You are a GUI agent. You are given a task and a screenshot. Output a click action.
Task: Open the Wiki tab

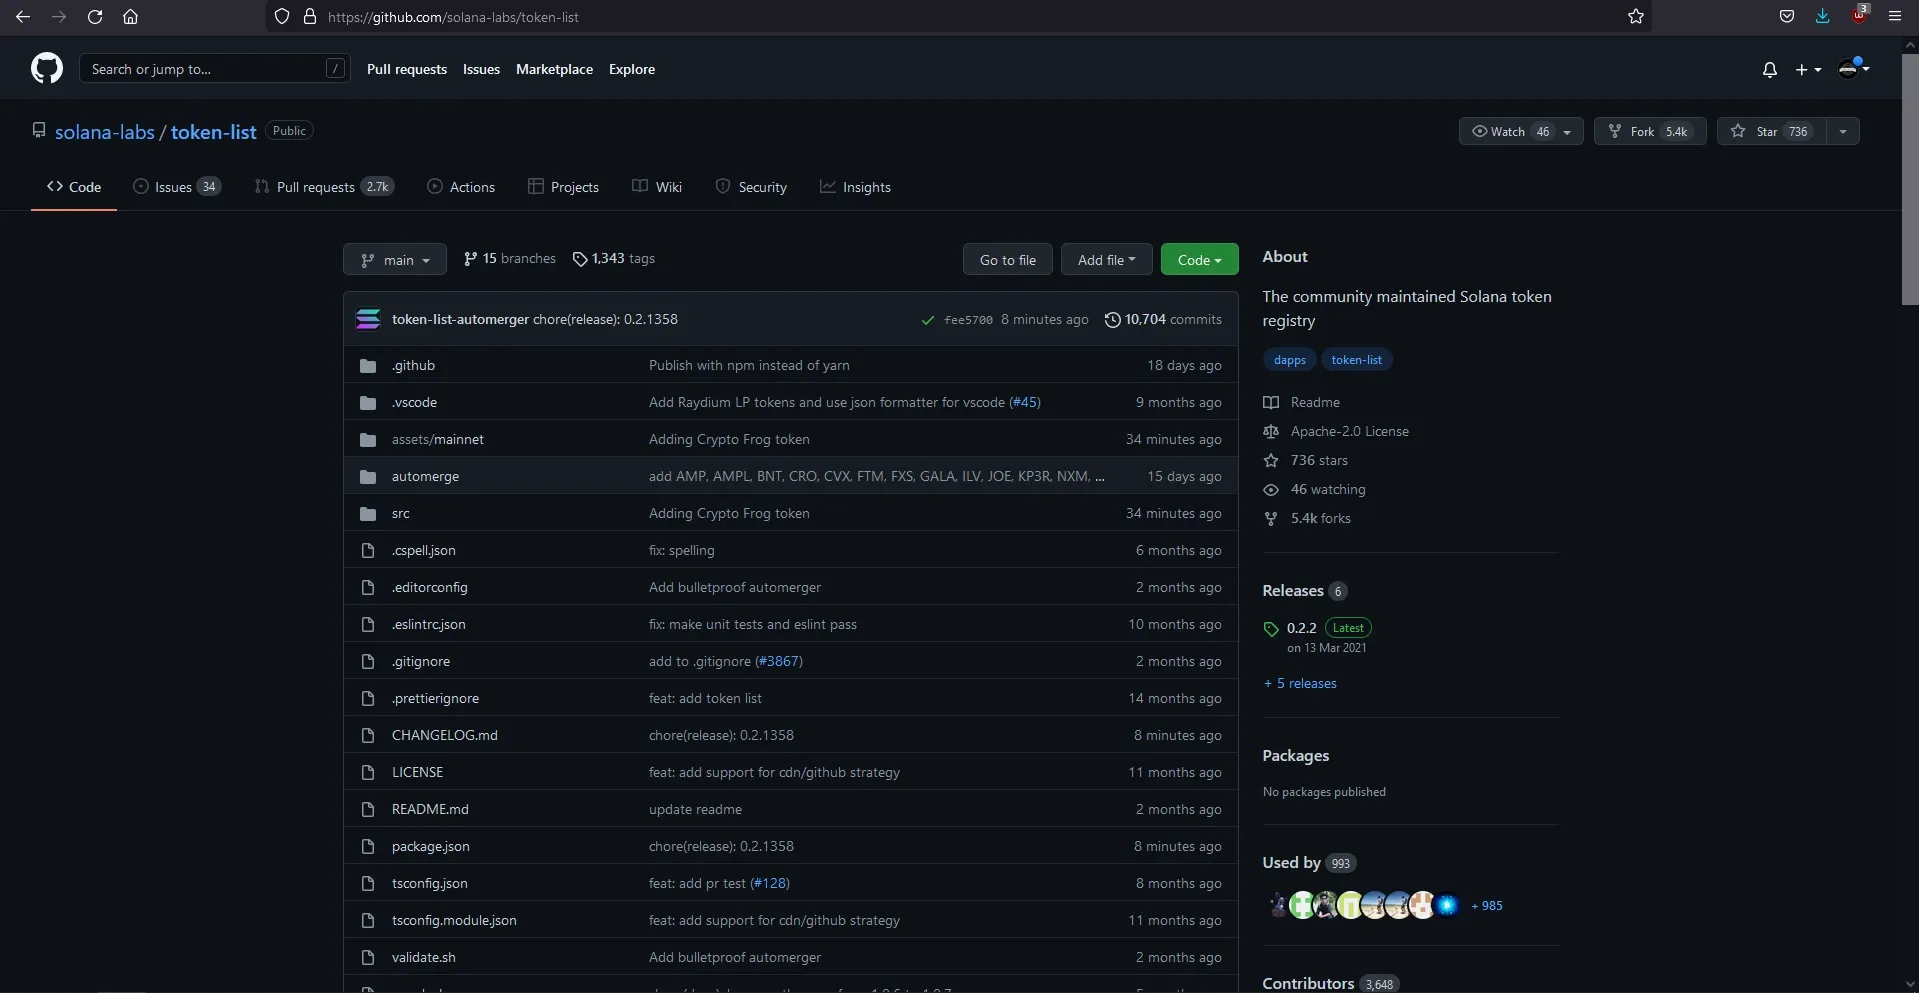(657, 187)
